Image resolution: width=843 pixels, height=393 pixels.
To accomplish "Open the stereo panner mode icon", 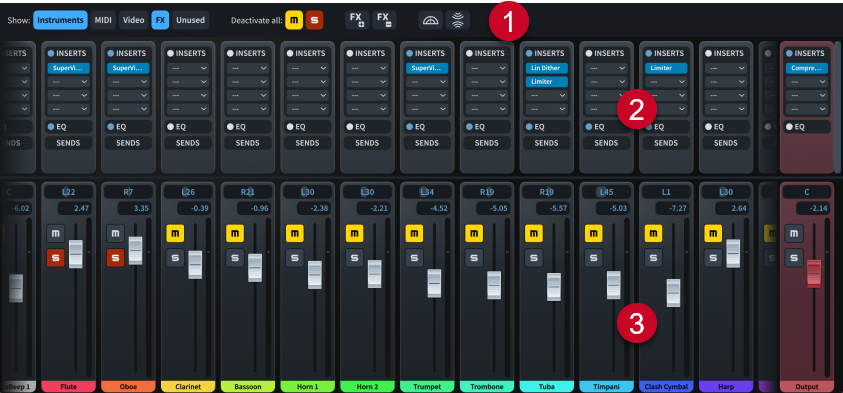I will [x=431, y=20].
